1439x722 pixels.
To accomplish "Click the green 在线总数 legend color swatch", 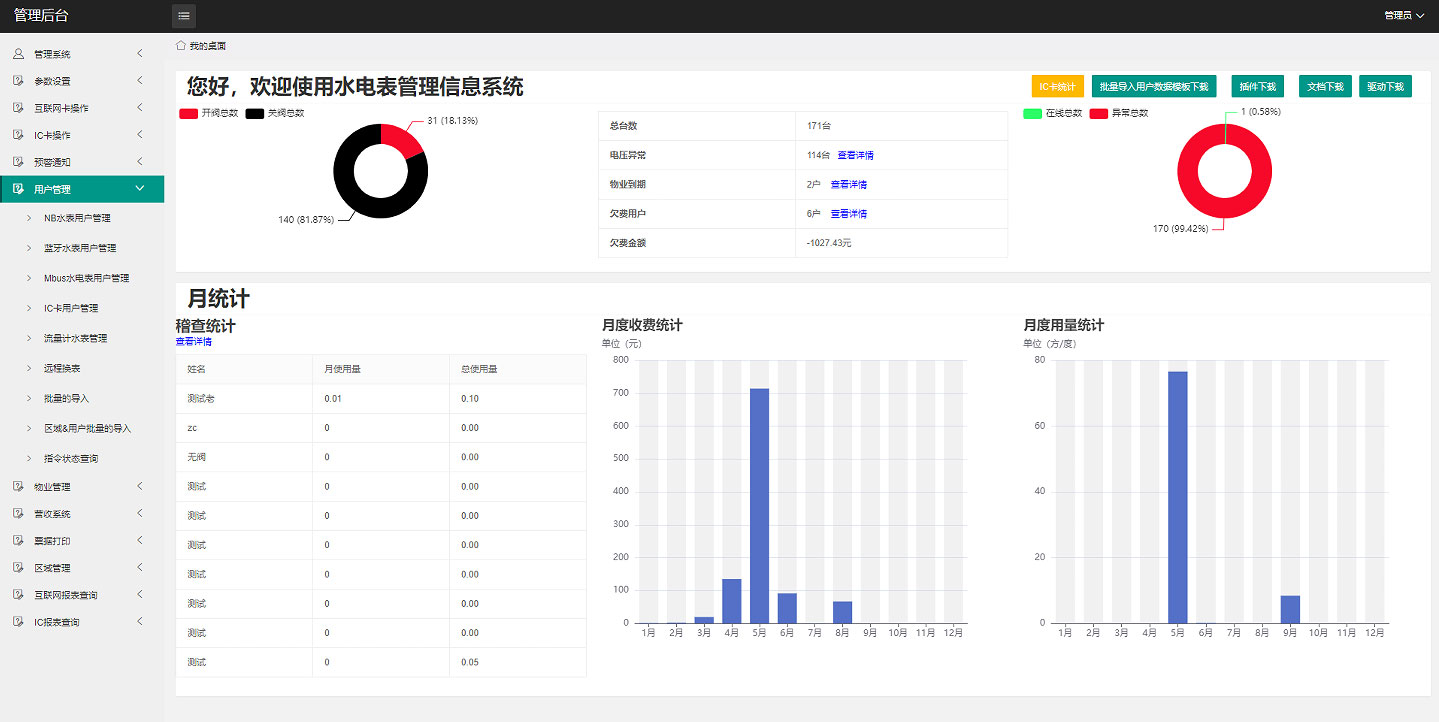I will pos(1032,113).
